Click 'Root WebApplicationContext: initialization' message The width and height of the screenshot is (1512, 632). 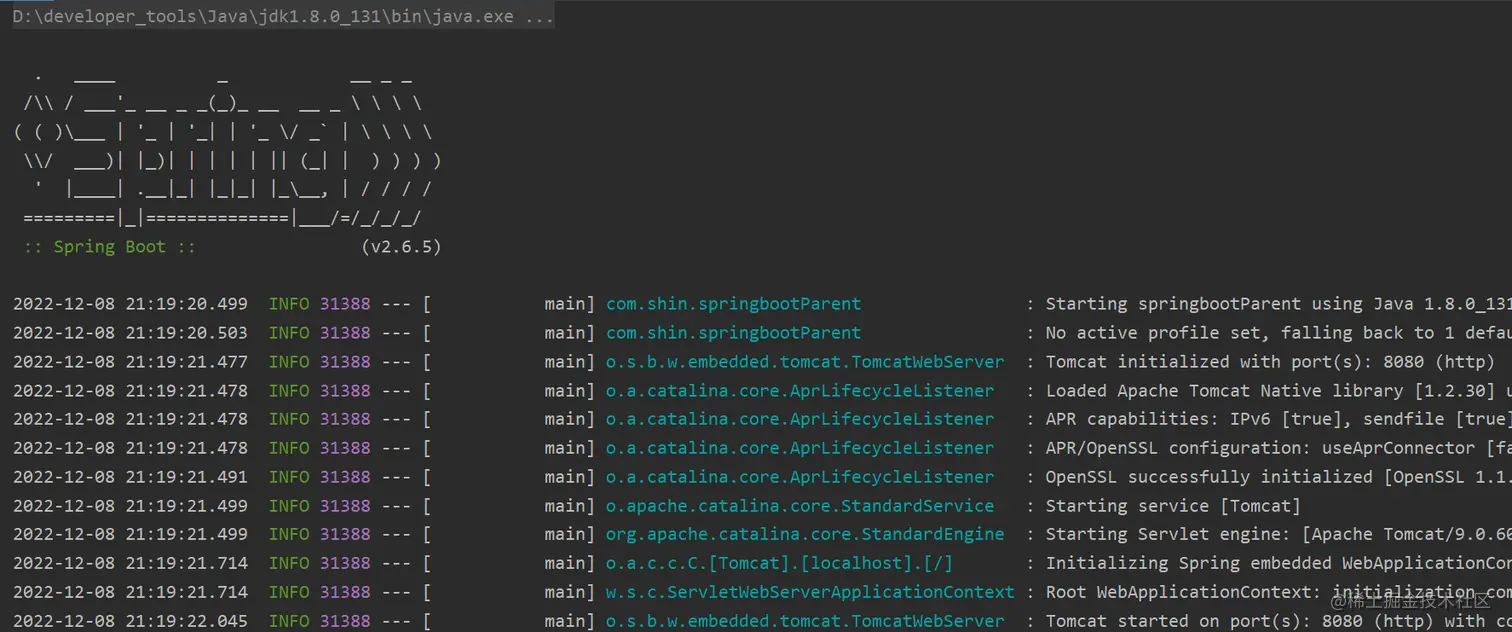click(x=1278, y=592)
